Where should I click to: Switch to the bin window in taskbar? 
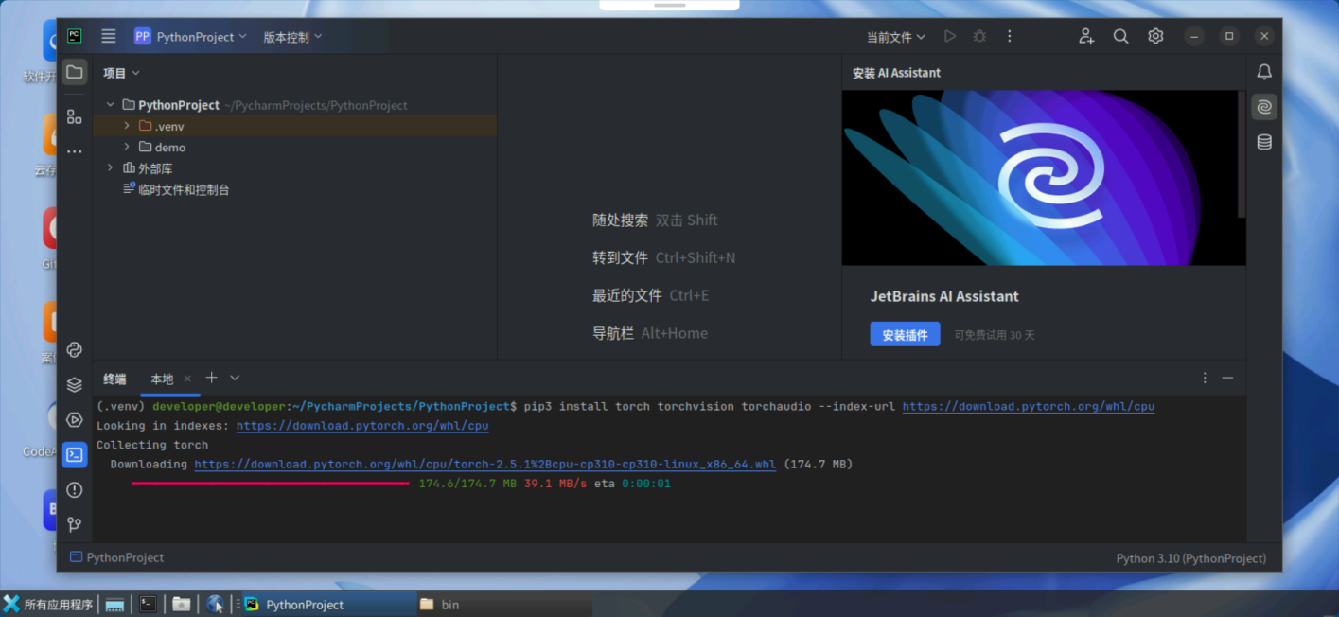point(505,604)
